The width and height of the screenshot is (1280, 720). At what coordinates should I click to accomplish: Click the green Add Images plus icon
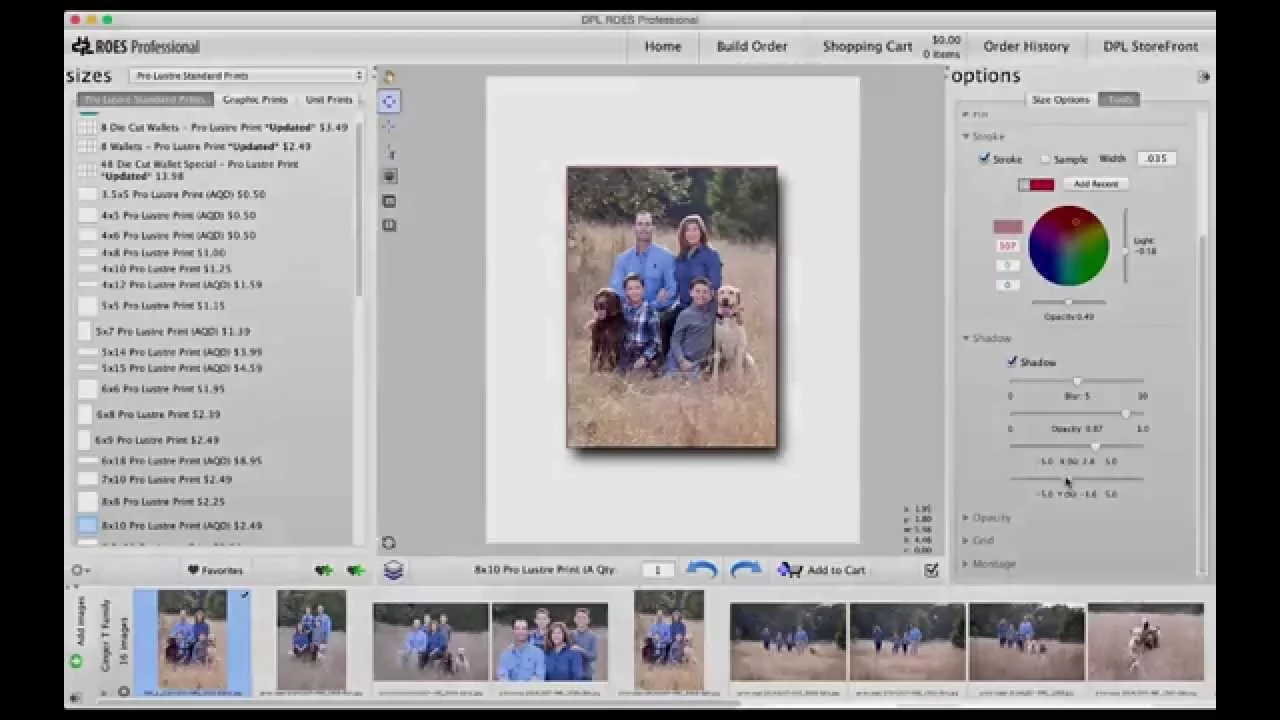[x=76, y=661]
